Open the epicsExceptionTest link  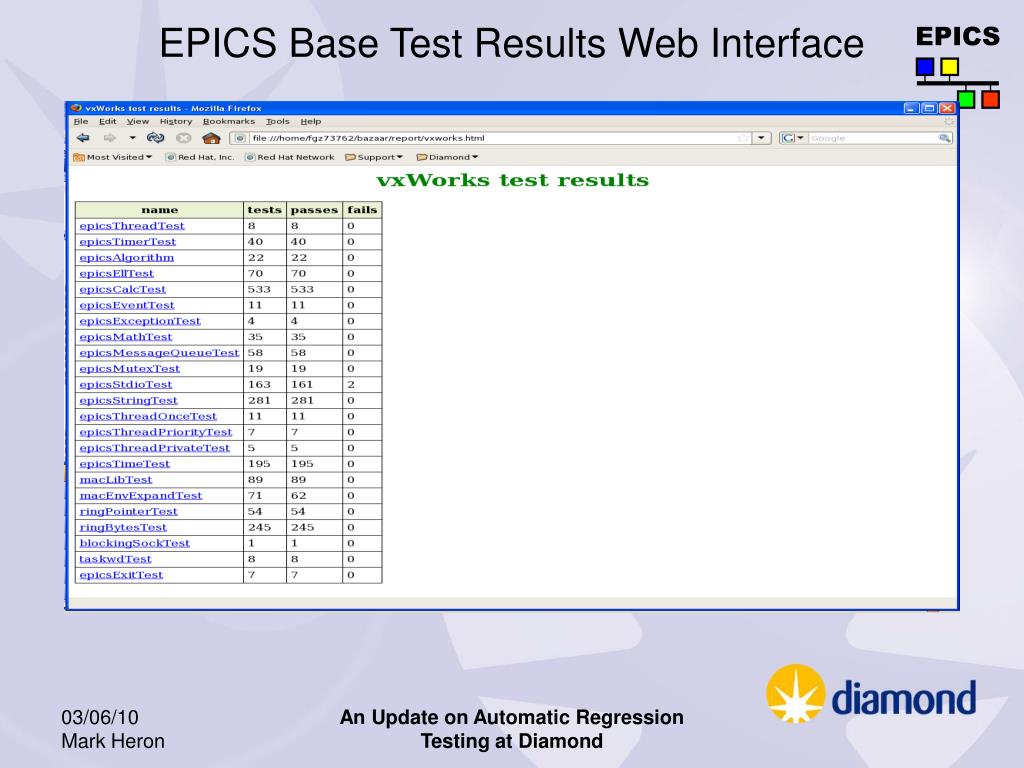pos(140,321)
